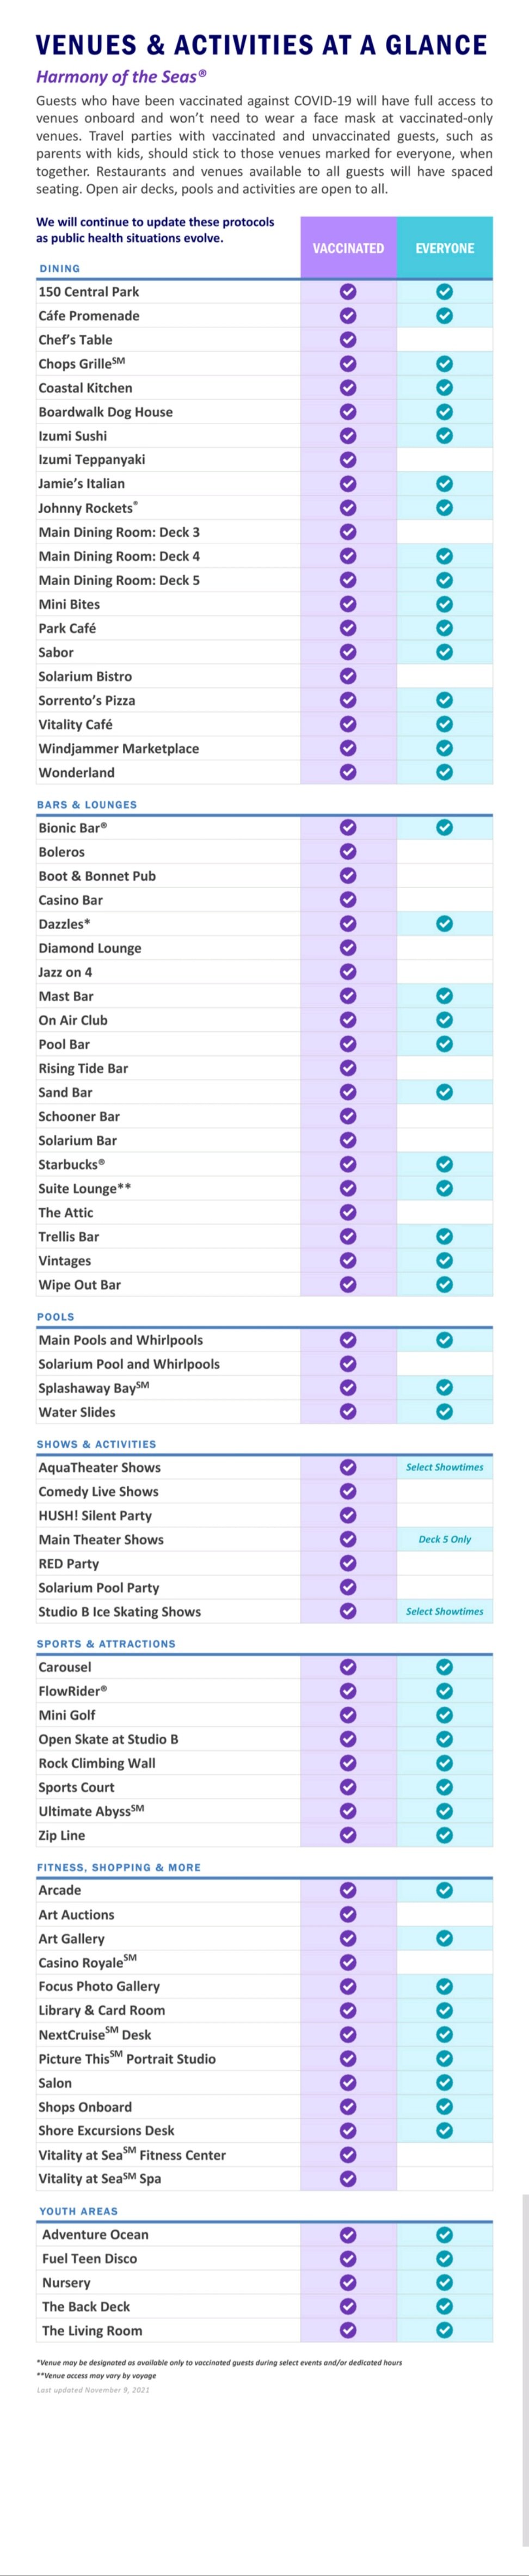Viewport: 529px width, 2576px height.
Task: Click the Vaccinated checkmark for Vitality at Sea Spa
Action: click(348, 2178)
